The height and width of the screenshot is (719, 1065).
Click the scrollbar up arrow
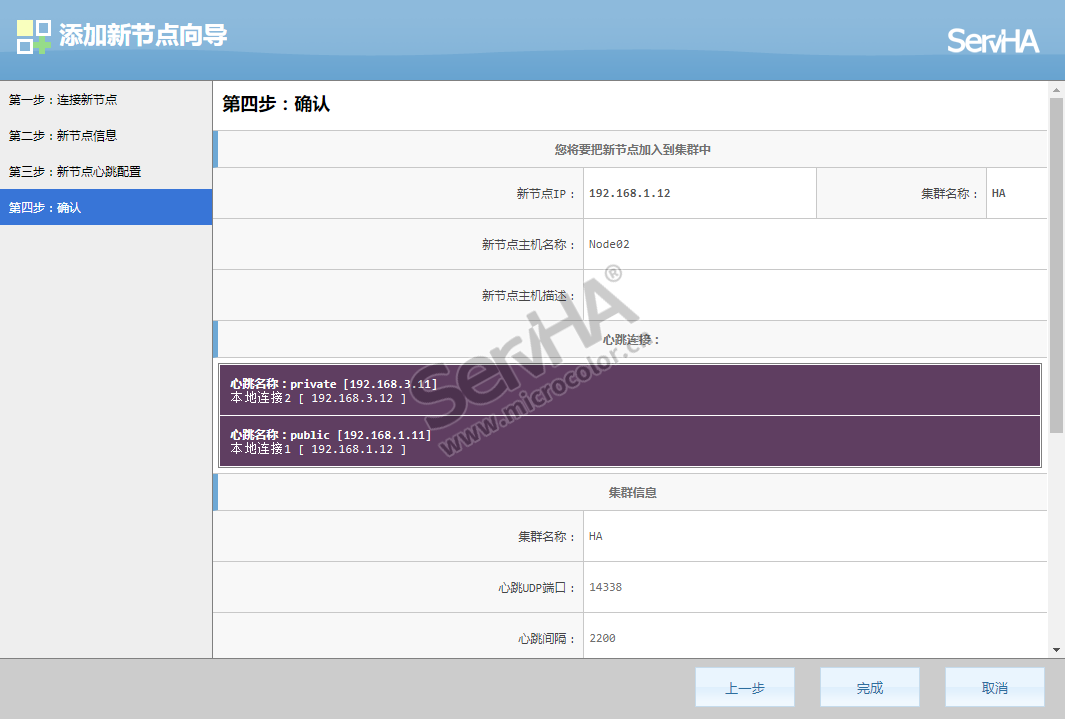point(1056,90)
